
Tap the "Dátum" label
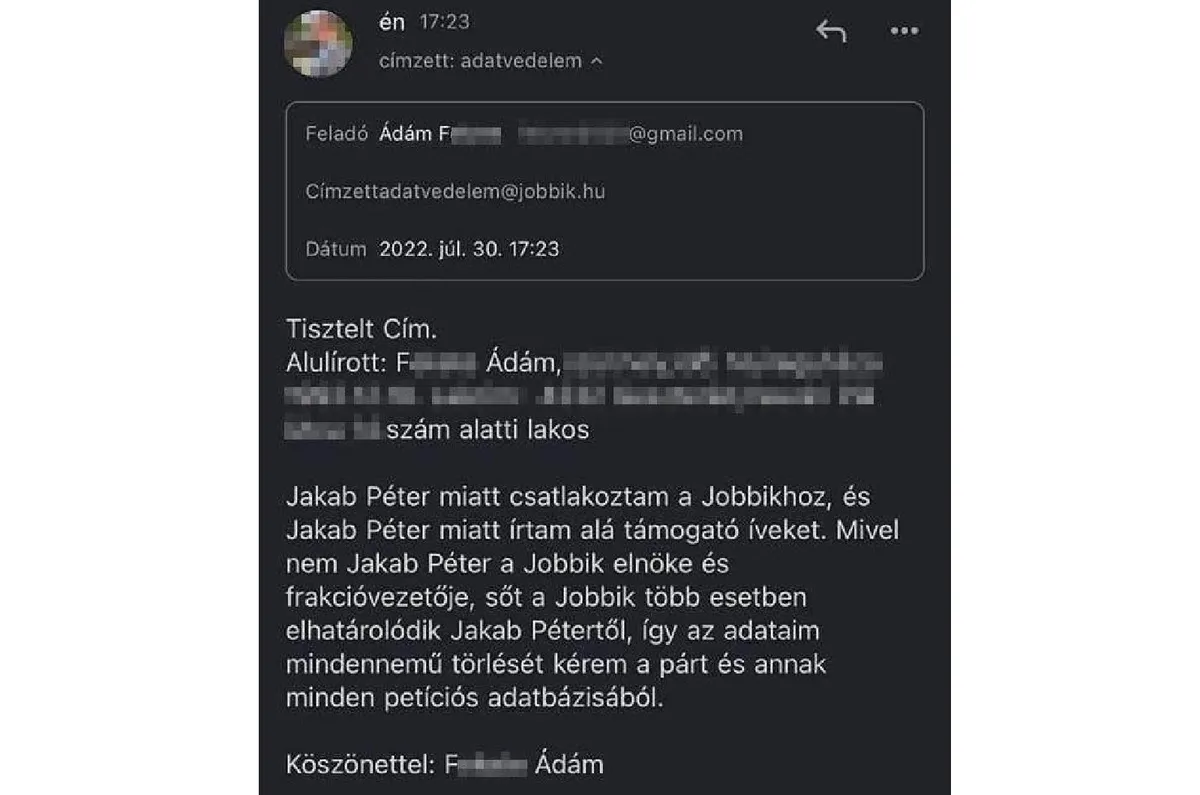pyautogui.click(x=335, y=249)
